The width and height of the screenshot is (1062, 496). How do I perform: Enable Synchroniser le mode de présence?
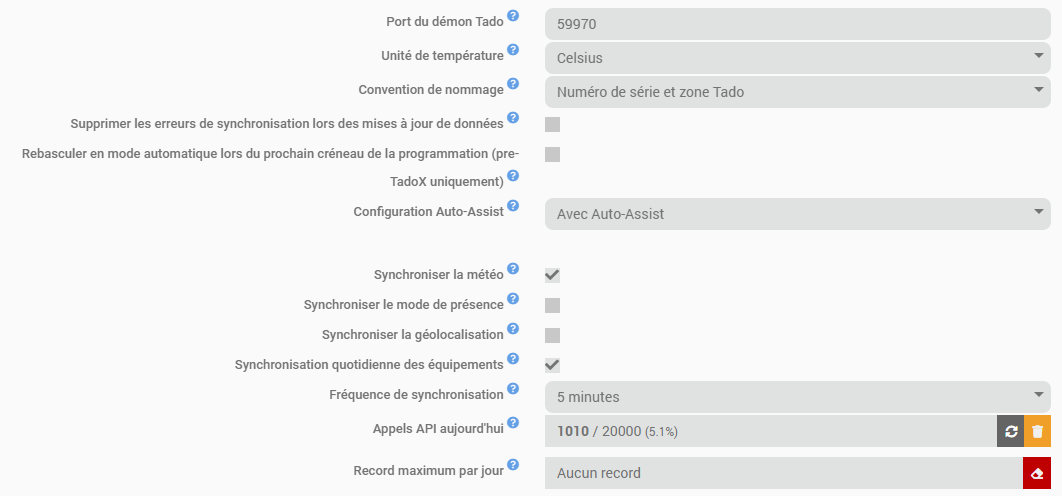(x=552, y=305)
